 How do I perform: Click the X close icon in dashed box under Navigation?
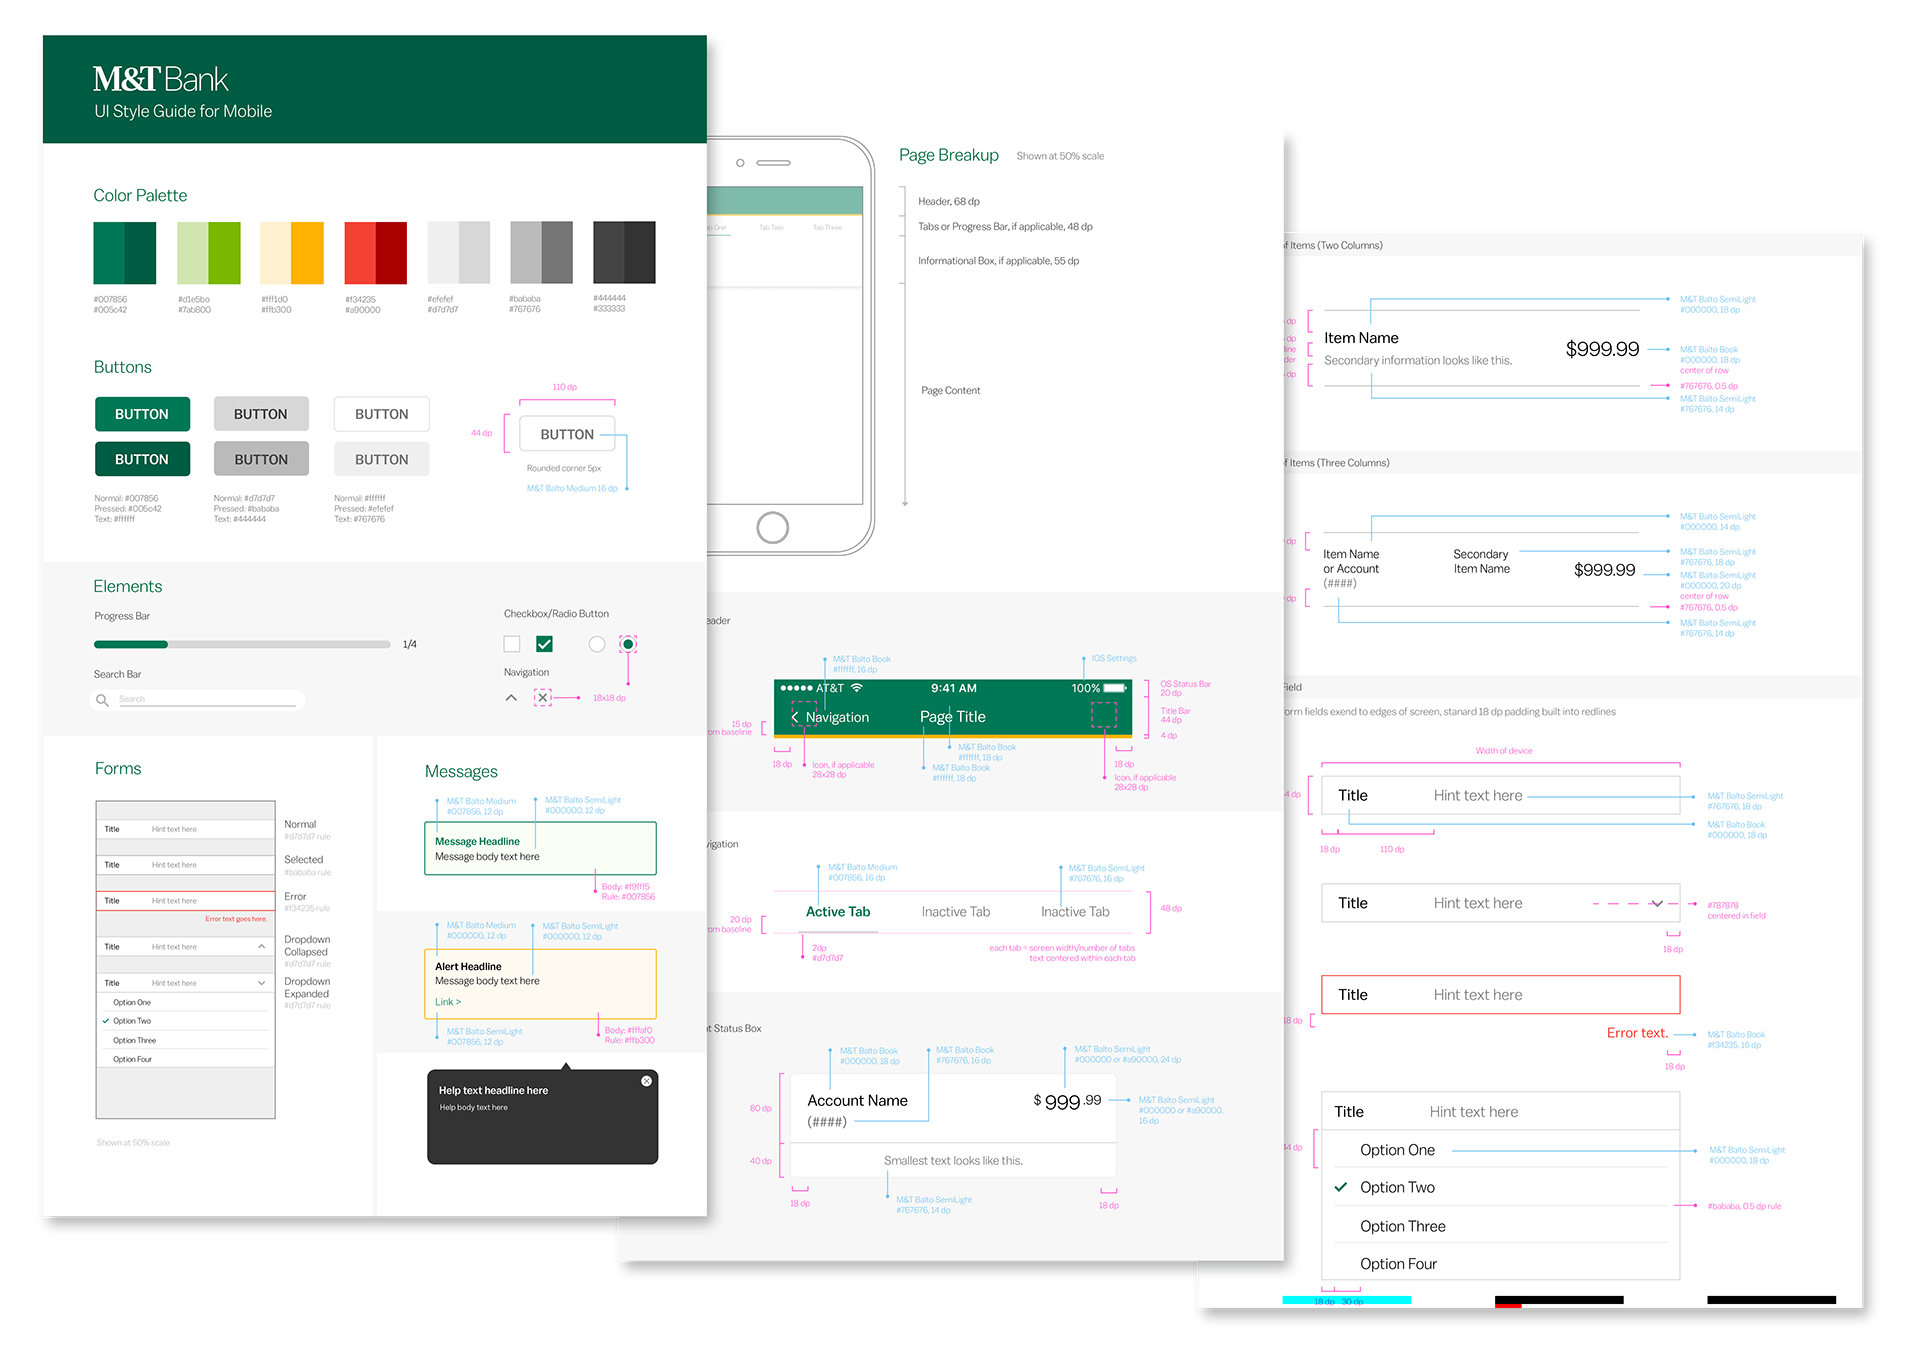click(542, 698)
